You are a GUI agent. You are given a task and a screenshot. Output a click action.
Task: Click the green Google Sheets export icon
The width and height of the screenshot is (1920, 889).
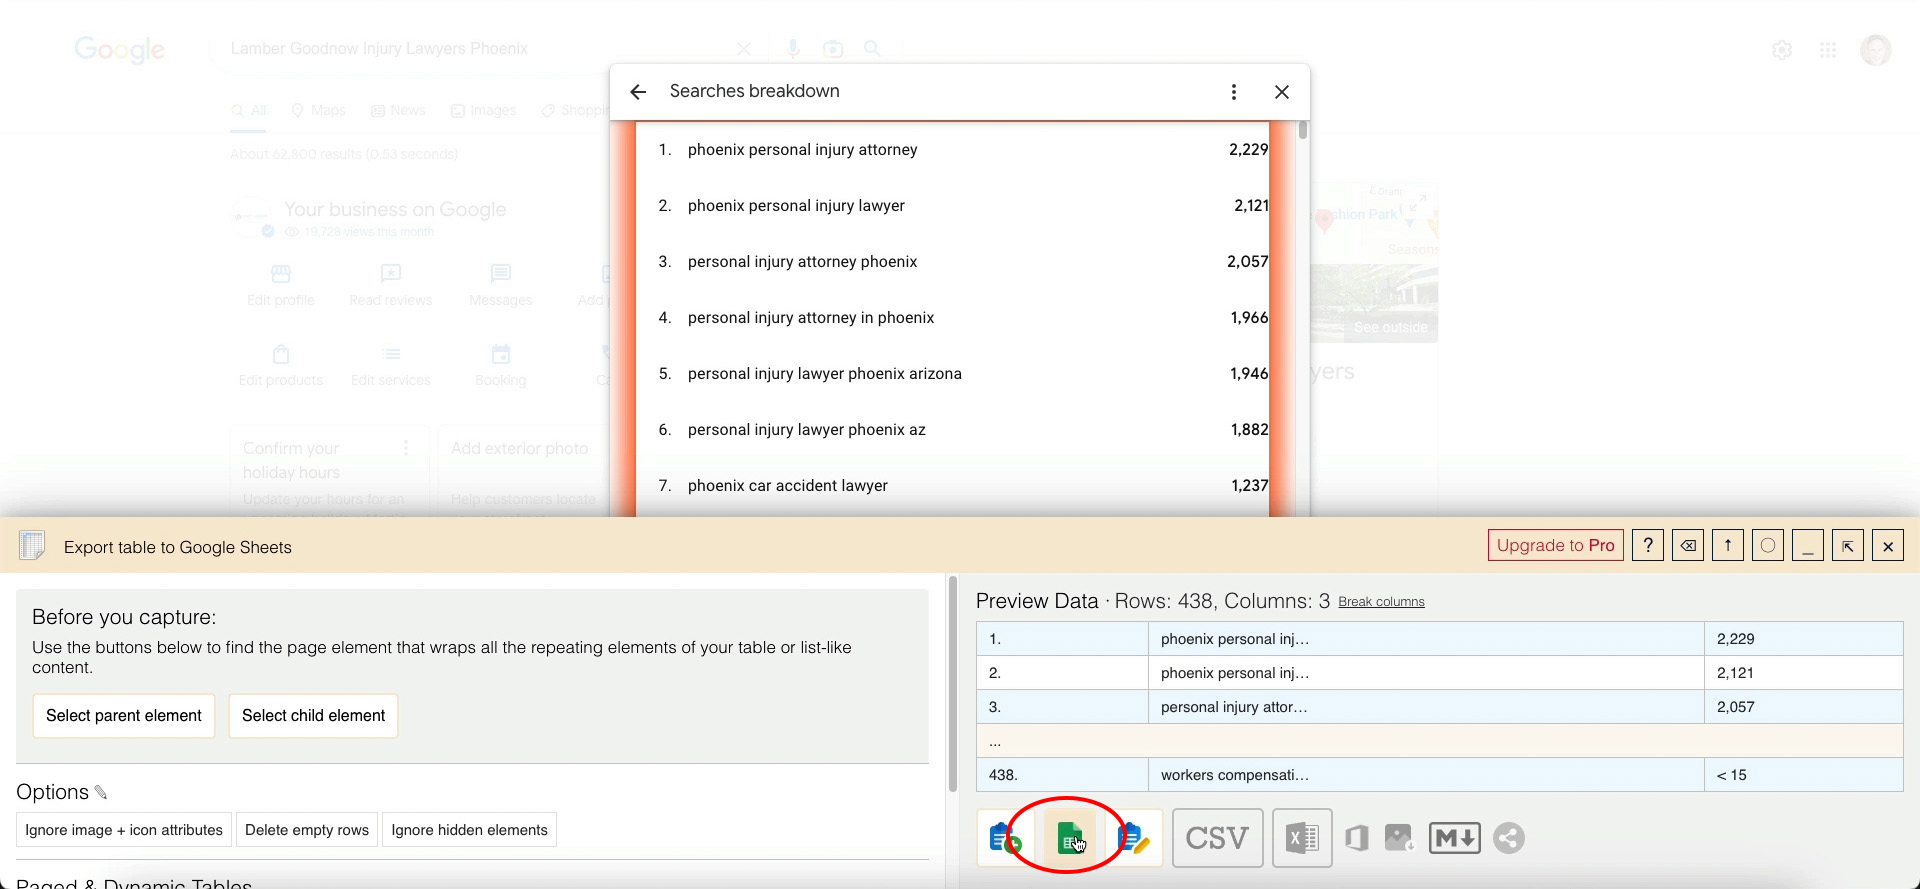click(1069, 838)
